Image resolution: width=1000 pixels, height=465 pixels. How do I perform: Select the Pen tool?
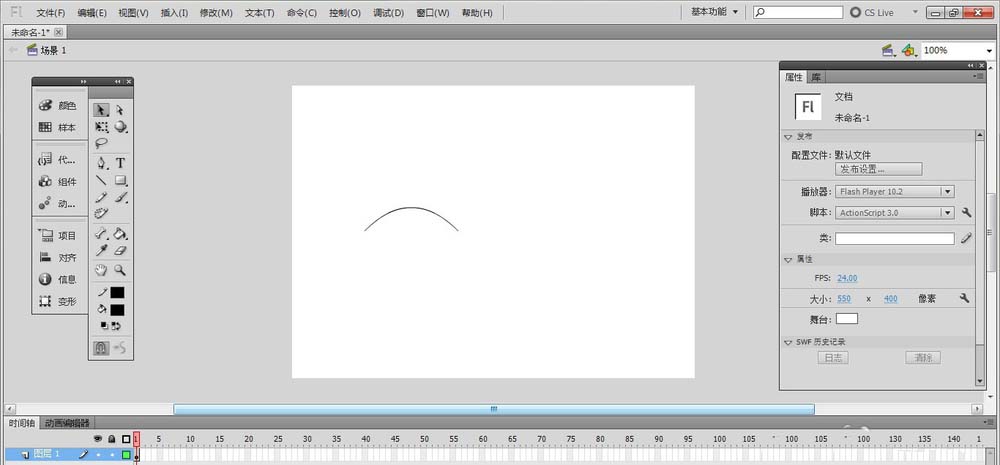click(101, 163)
